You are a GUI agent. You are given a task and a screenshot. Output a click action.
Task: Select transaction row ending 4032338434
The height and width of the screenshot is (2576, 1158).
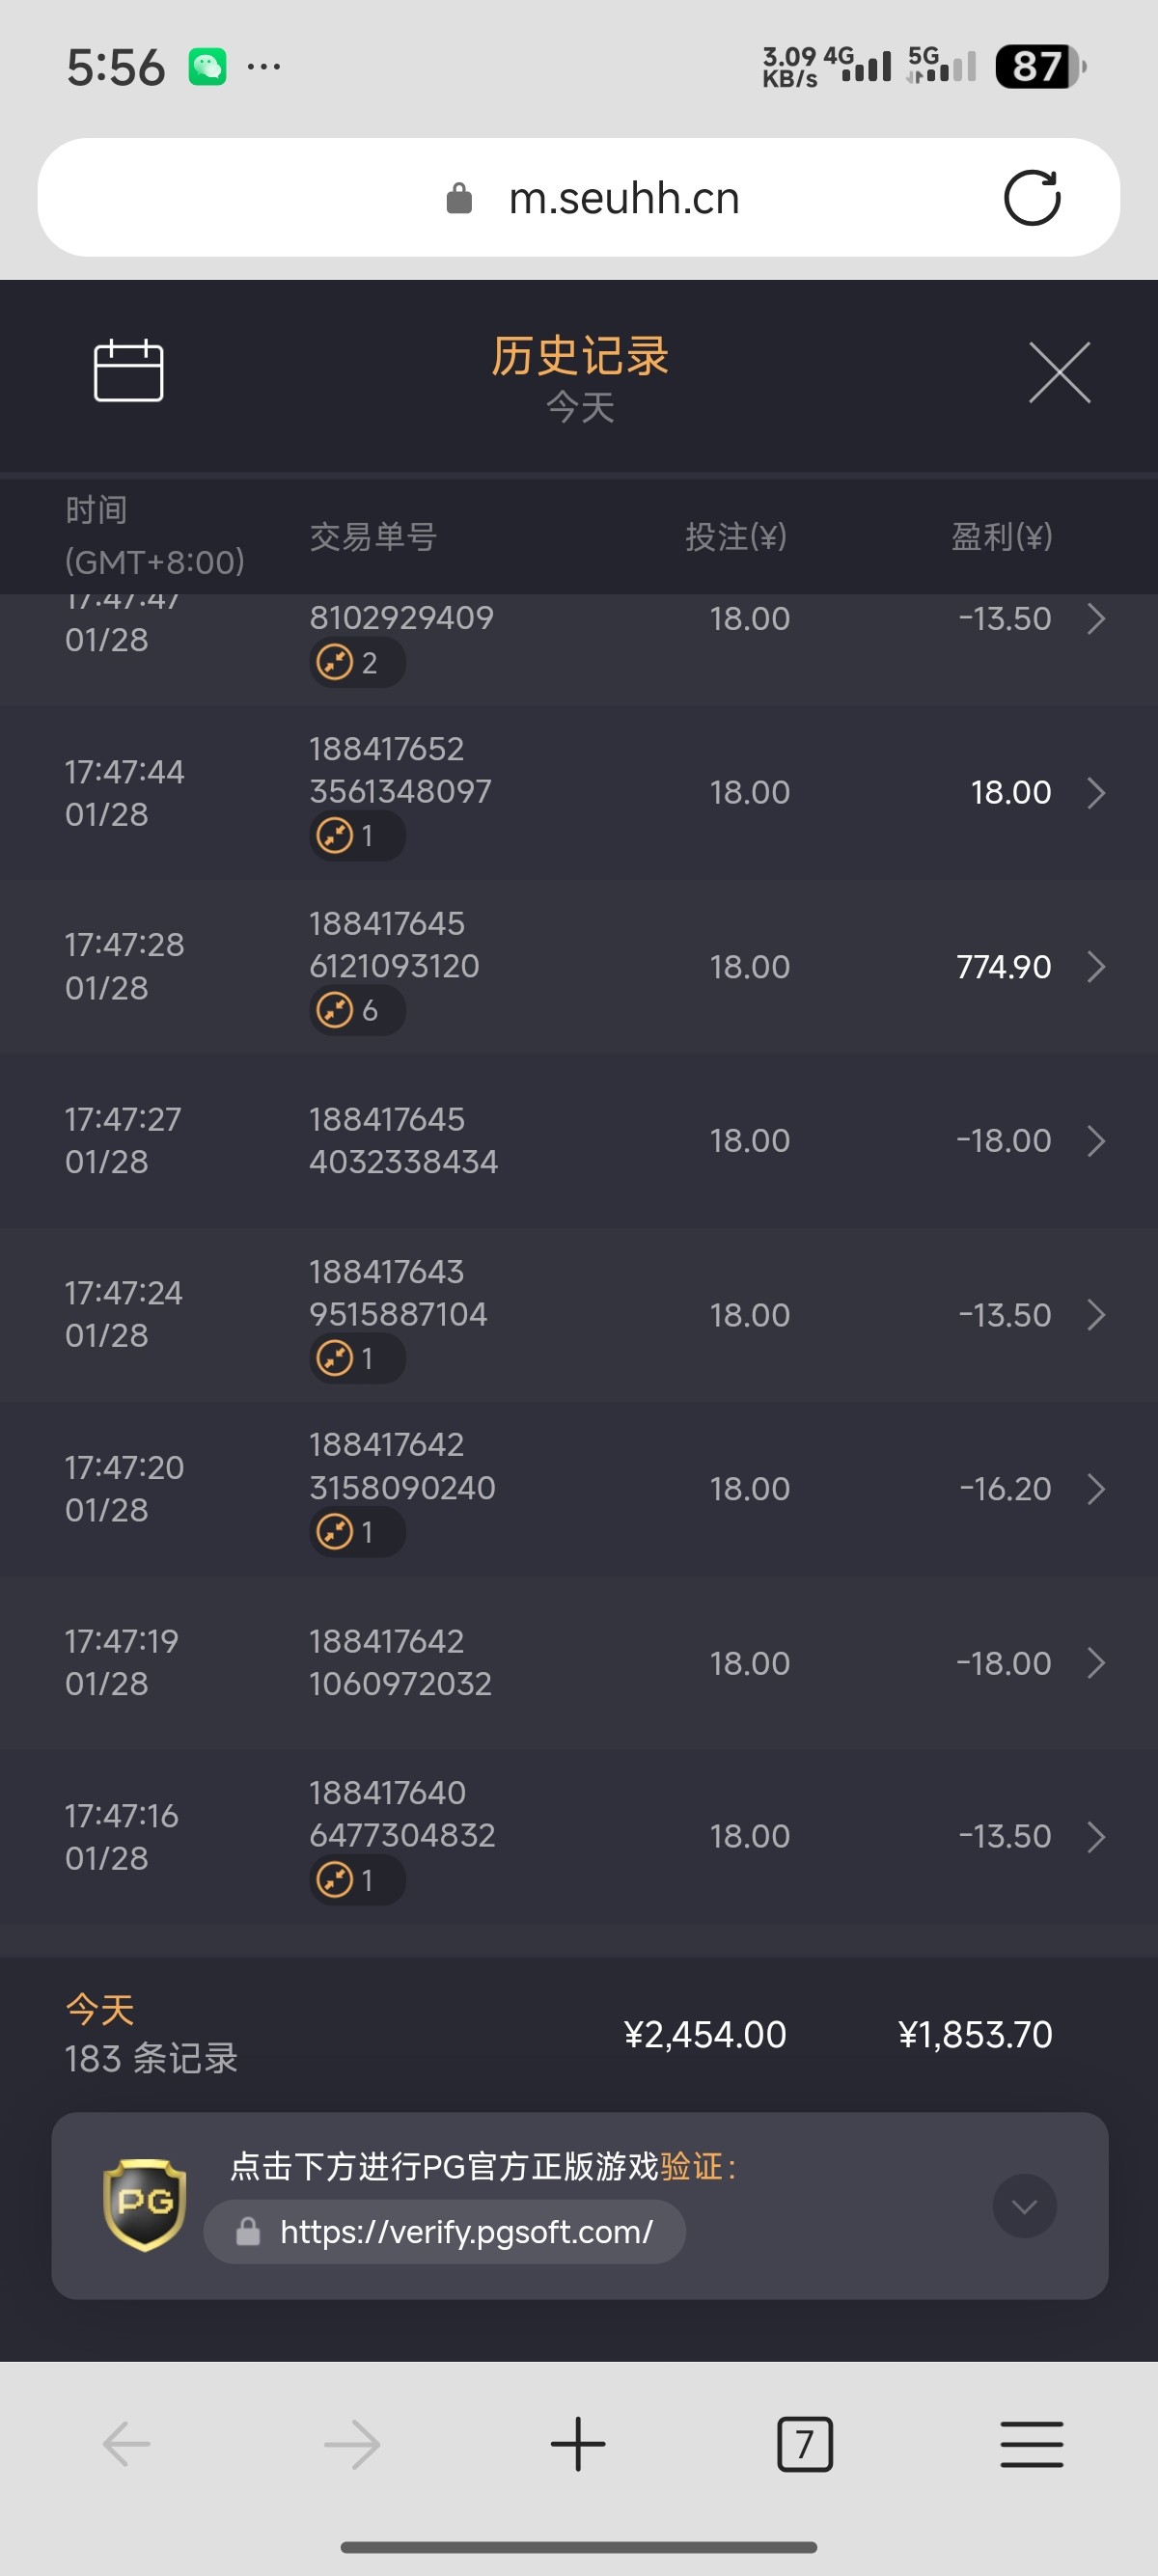point(578,1141)
